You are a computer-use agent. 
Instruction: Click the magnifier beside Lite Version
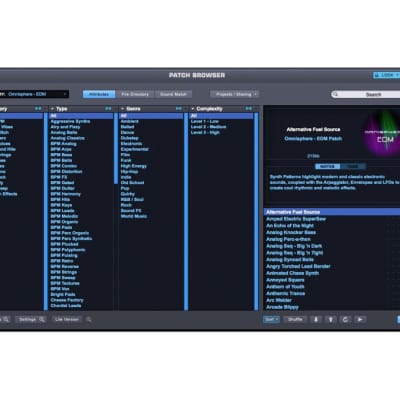[89, 319]
